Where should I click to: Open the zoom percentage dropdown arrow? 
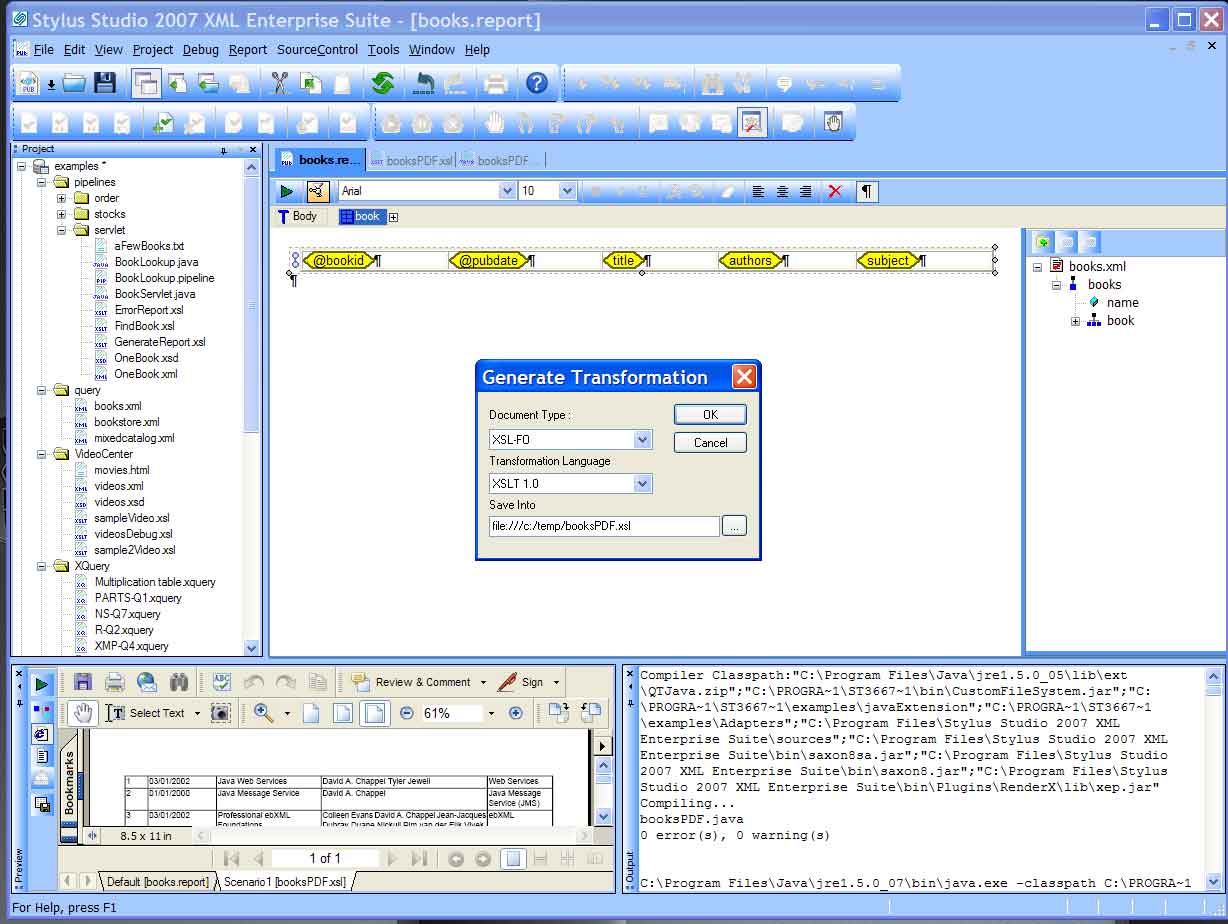point(491,713)
